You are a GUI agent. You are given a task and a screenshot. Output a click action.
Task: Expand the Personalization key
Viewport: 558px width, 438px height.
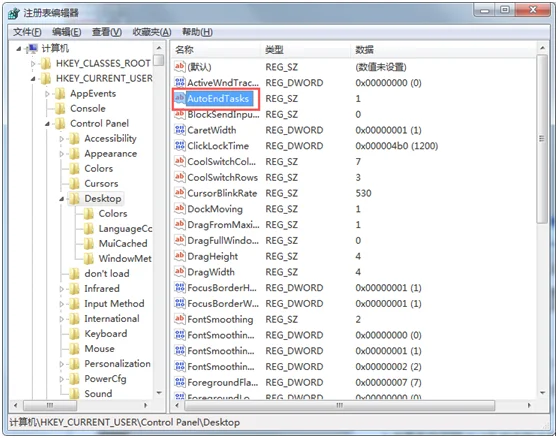click(62, 364)
